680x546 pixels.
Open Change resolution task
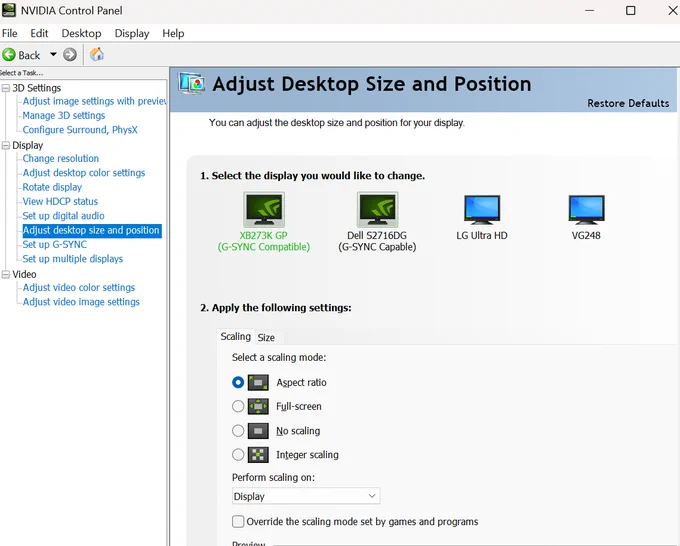[x=61, y=158]
